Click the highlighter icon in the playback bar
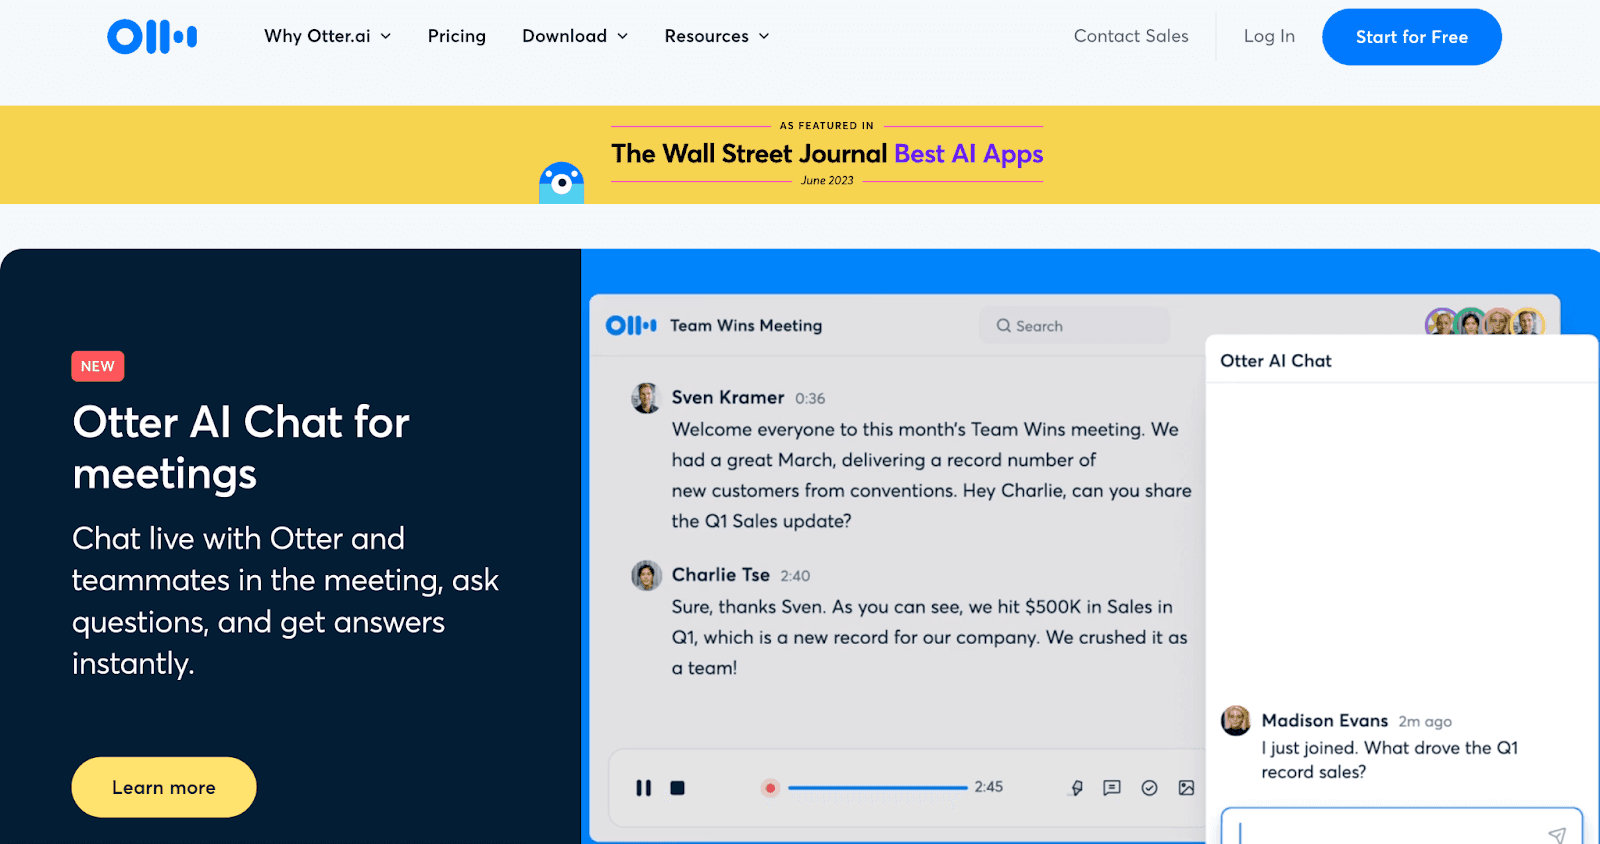Screen dimensions: 1600x844 click(1077, 788)
